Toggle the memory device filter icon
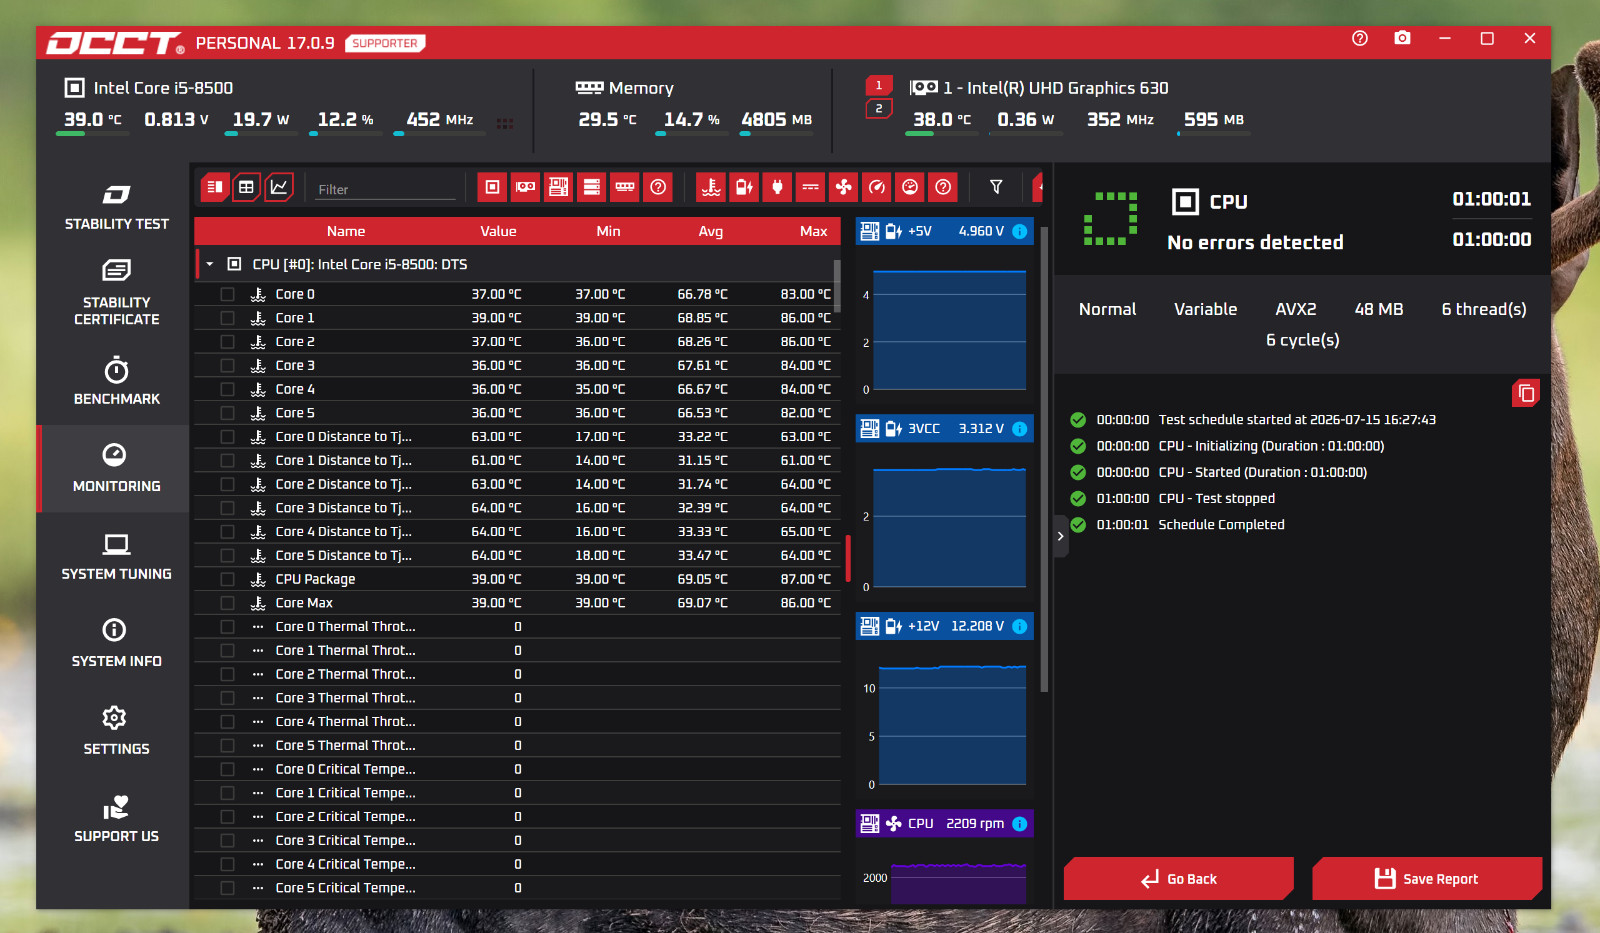This screenshot has width=1600, height=933. (625, 187)
